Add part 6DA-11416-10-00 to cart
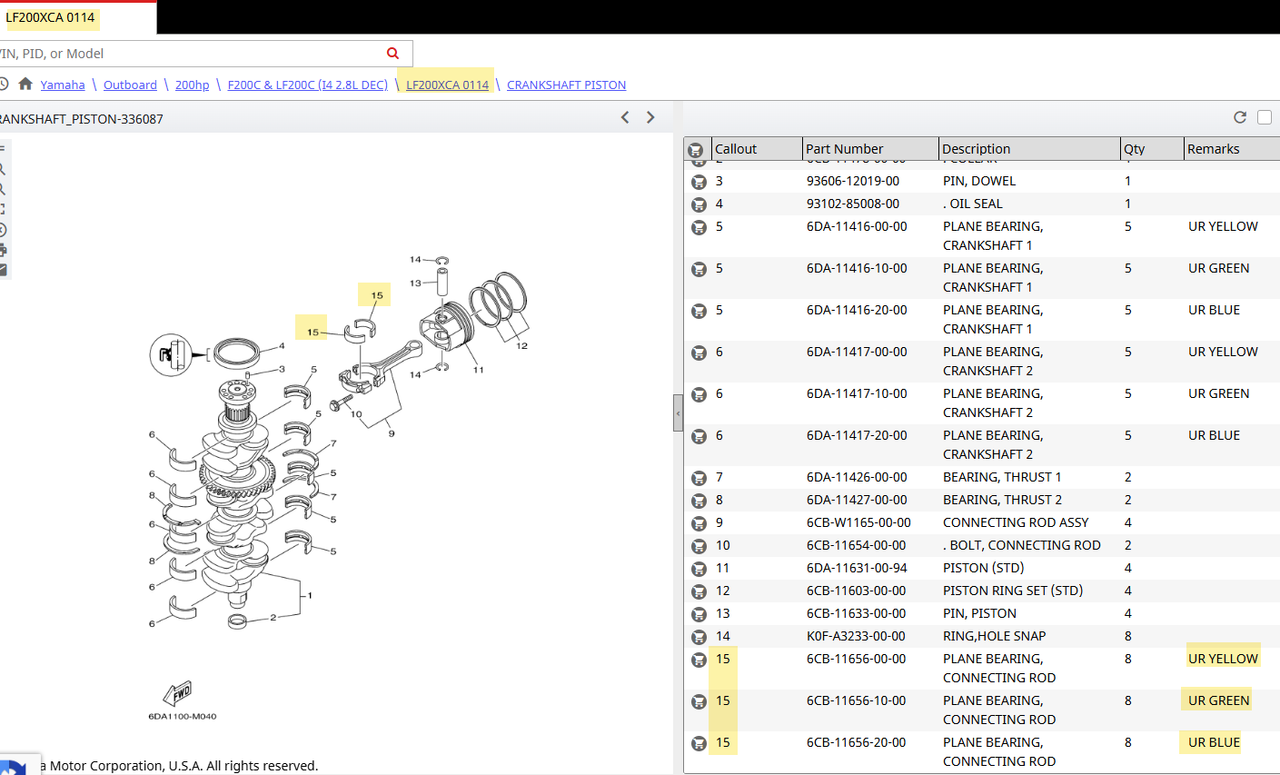This screenshot has width=1280, height=775. point(698,269)
